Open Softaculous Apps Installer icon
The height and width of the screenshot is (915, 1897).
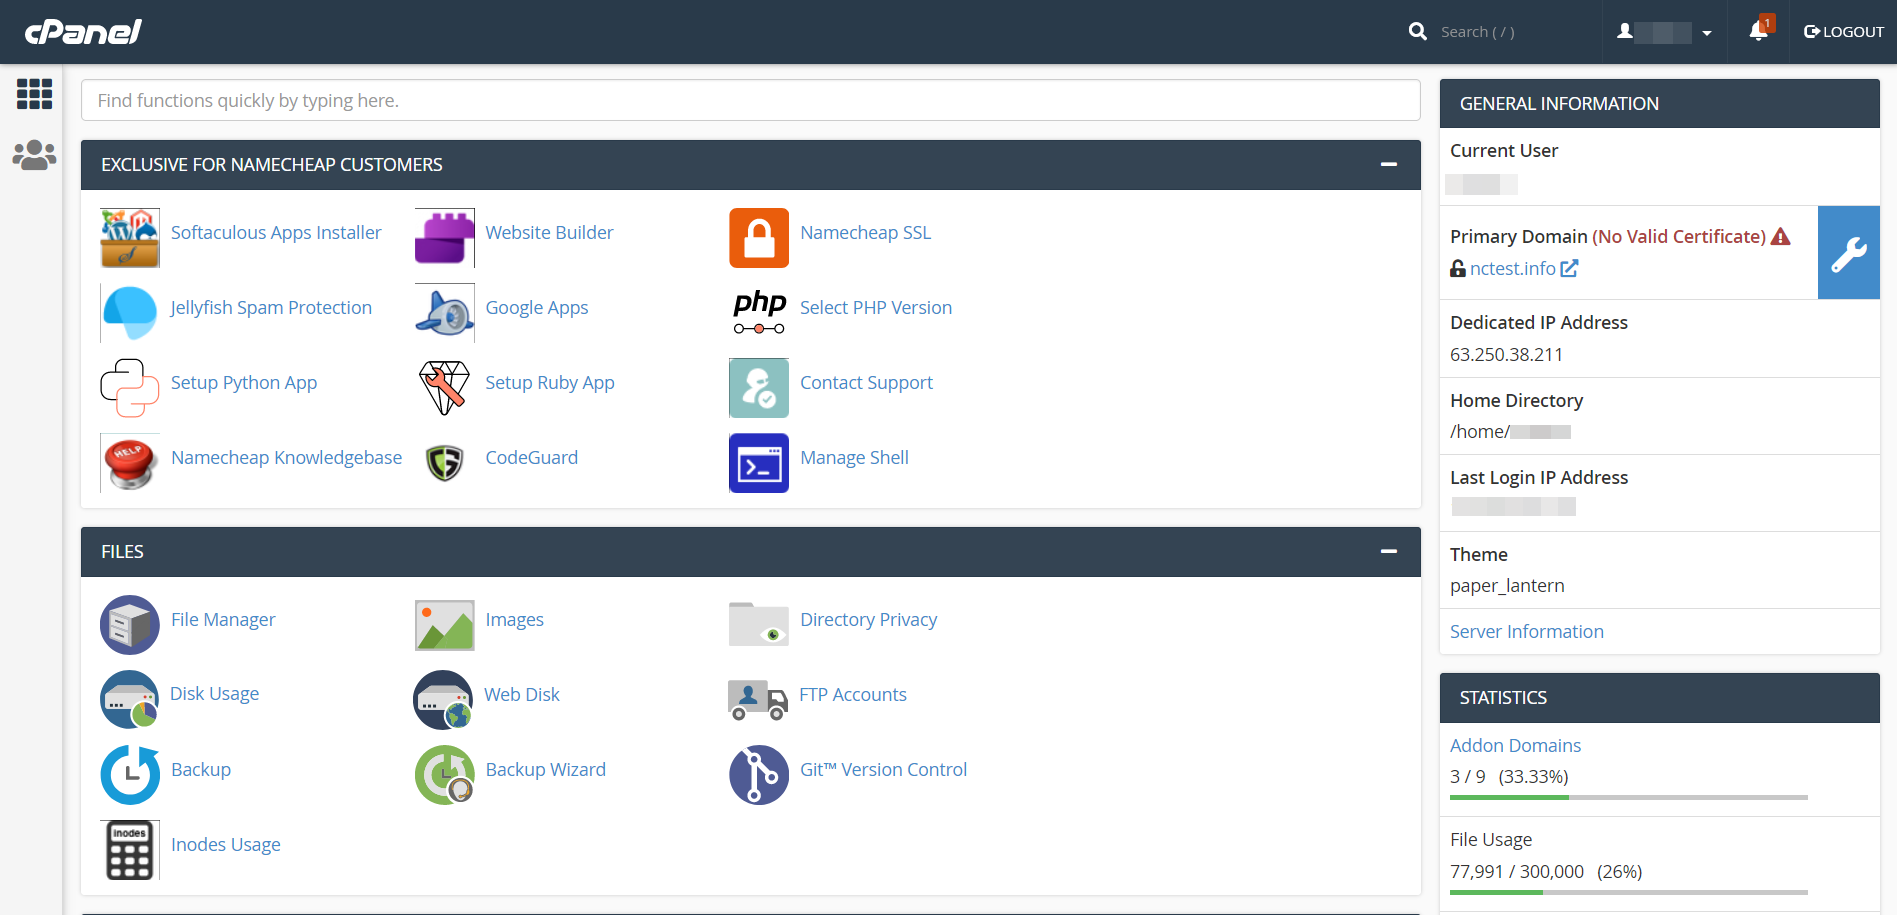click(130, 238)
